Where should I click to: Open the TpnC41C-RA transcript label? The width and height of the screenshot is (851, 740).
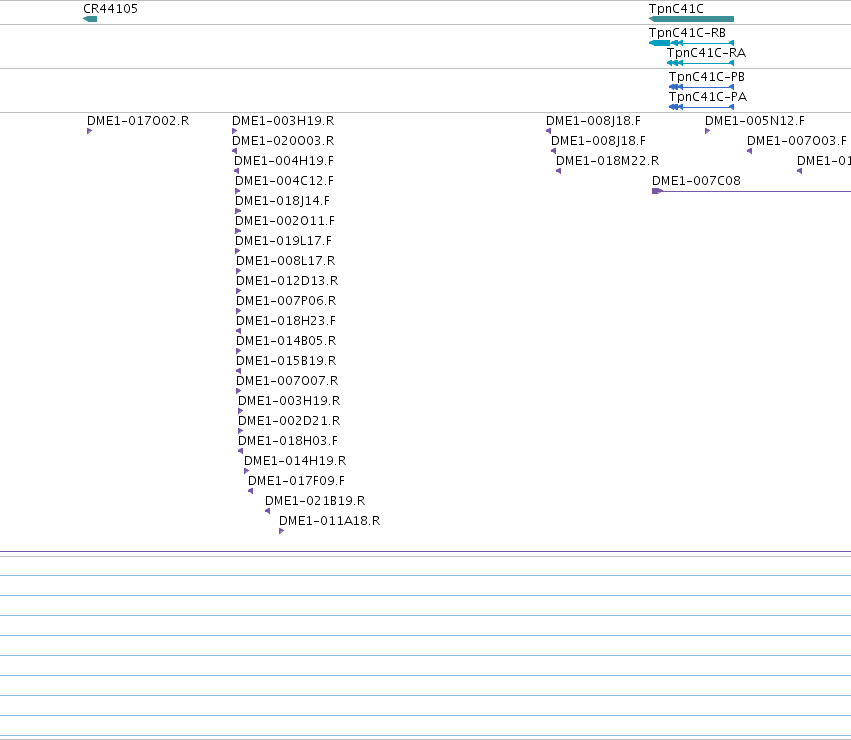pyautogui.click(x=706, y=53)
